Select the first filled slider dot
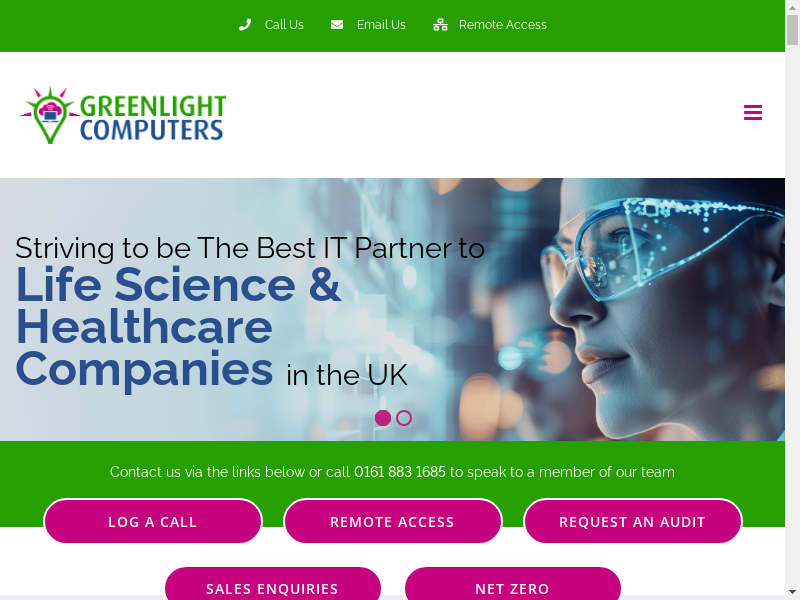The height and width of the screenshot is (600, 800). [x=383, y=418]
